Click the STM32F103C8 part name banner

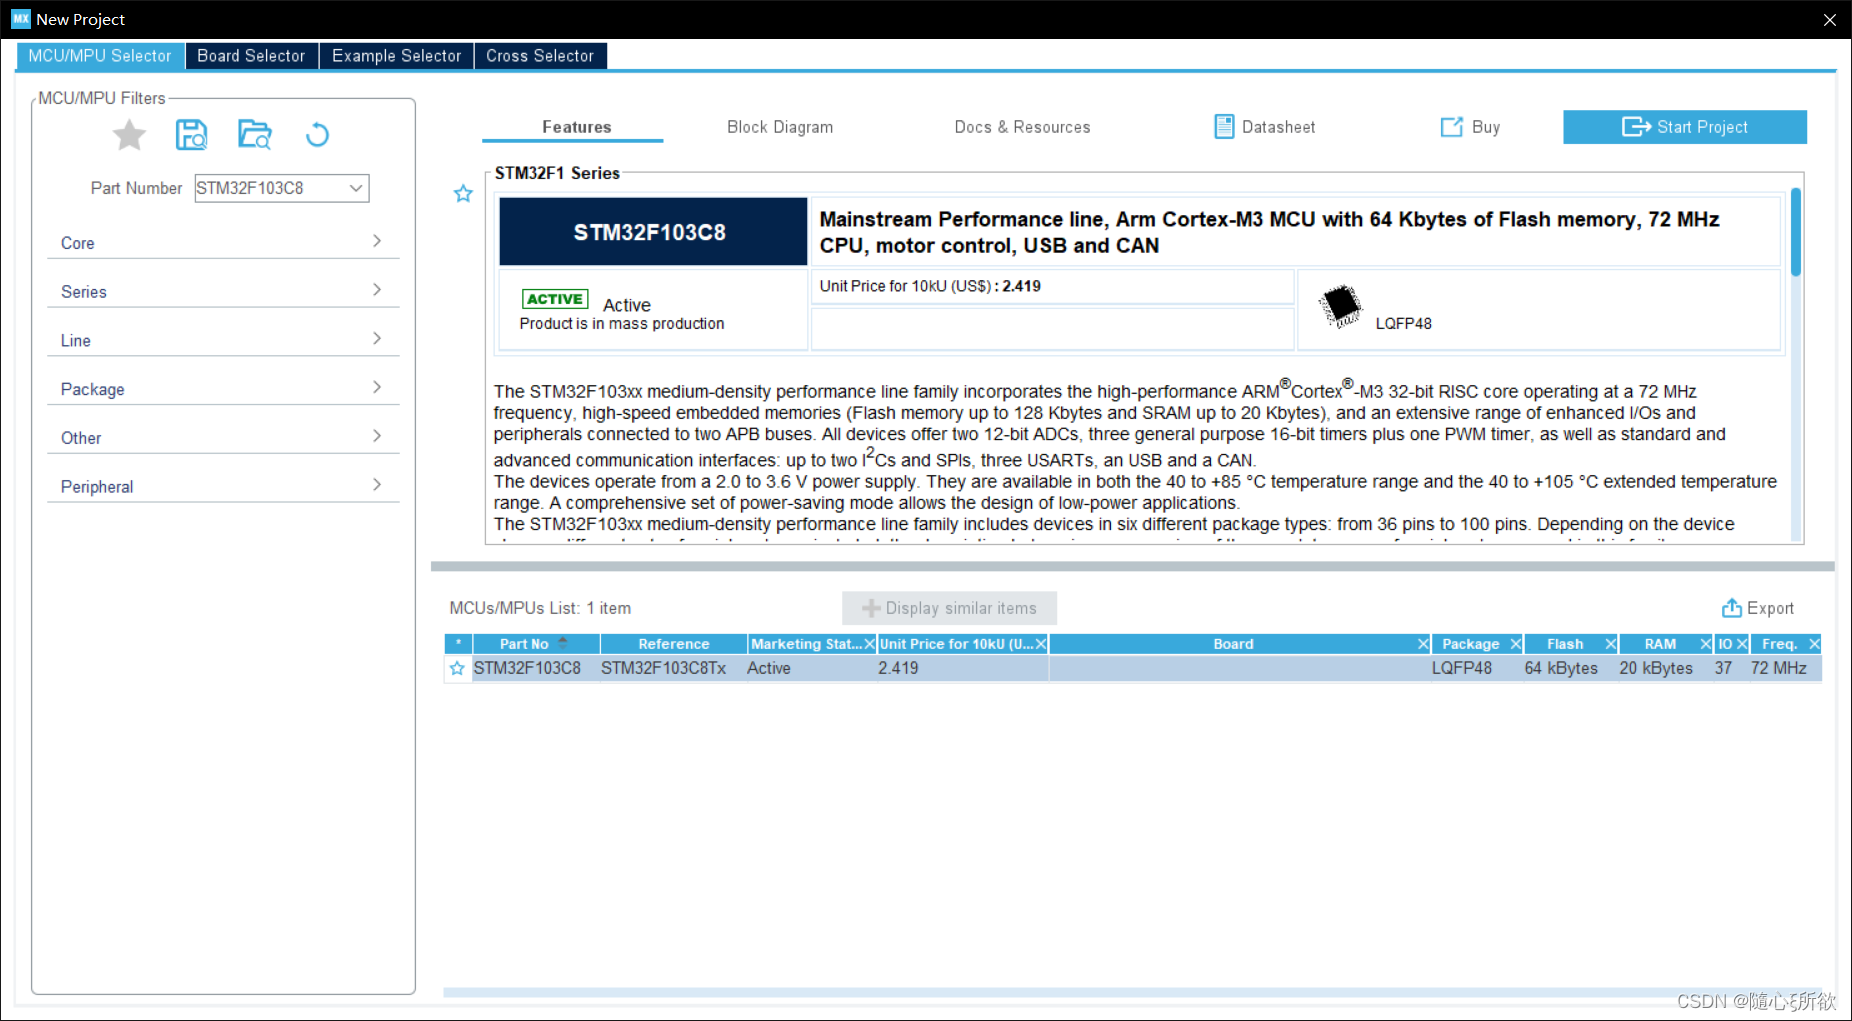[653, 232]
